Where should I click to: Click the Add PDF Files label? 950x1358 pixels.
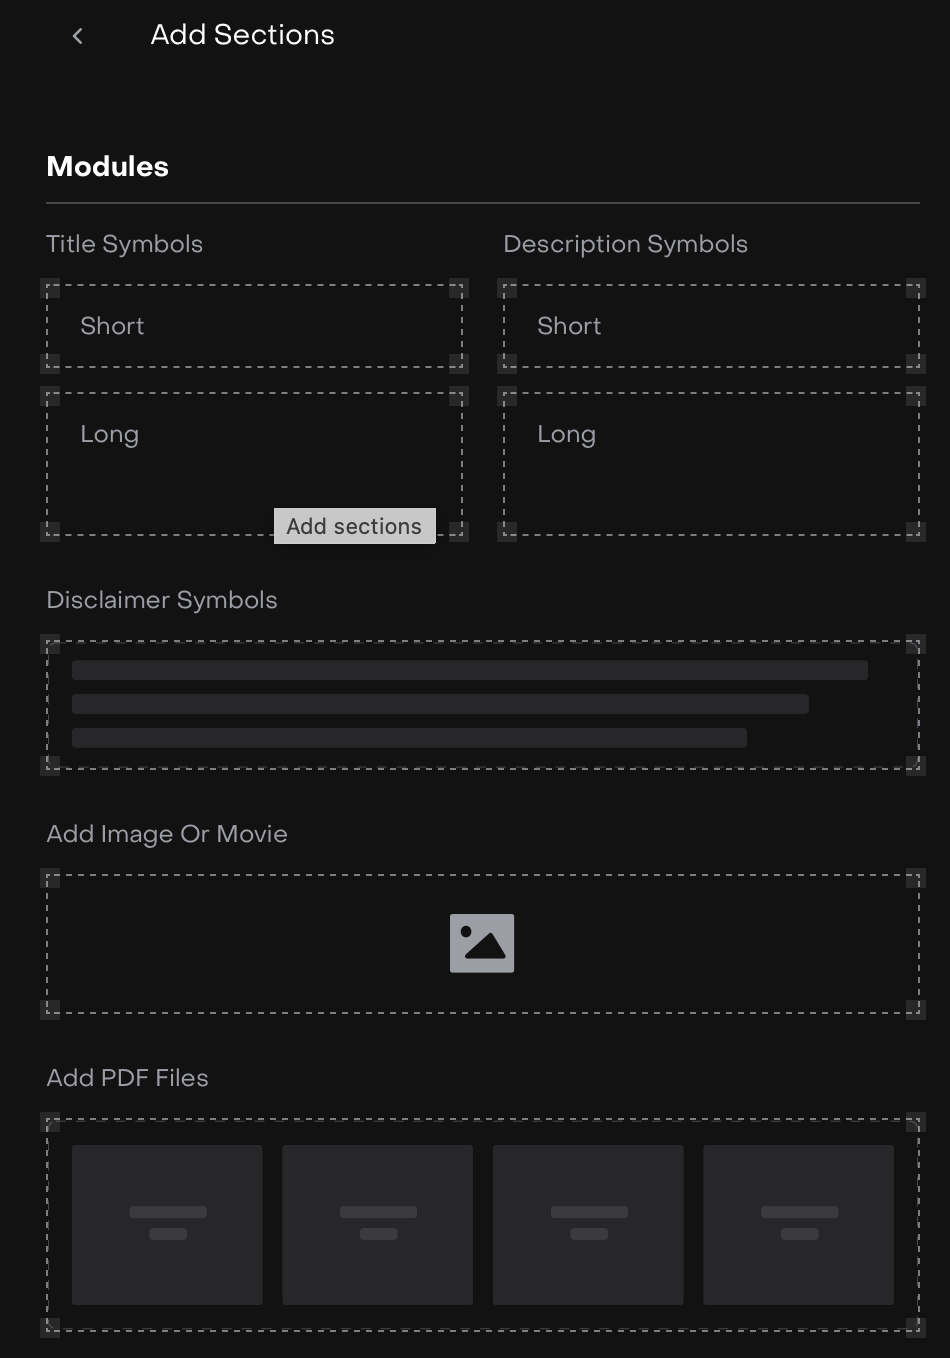click(128, 1078)
